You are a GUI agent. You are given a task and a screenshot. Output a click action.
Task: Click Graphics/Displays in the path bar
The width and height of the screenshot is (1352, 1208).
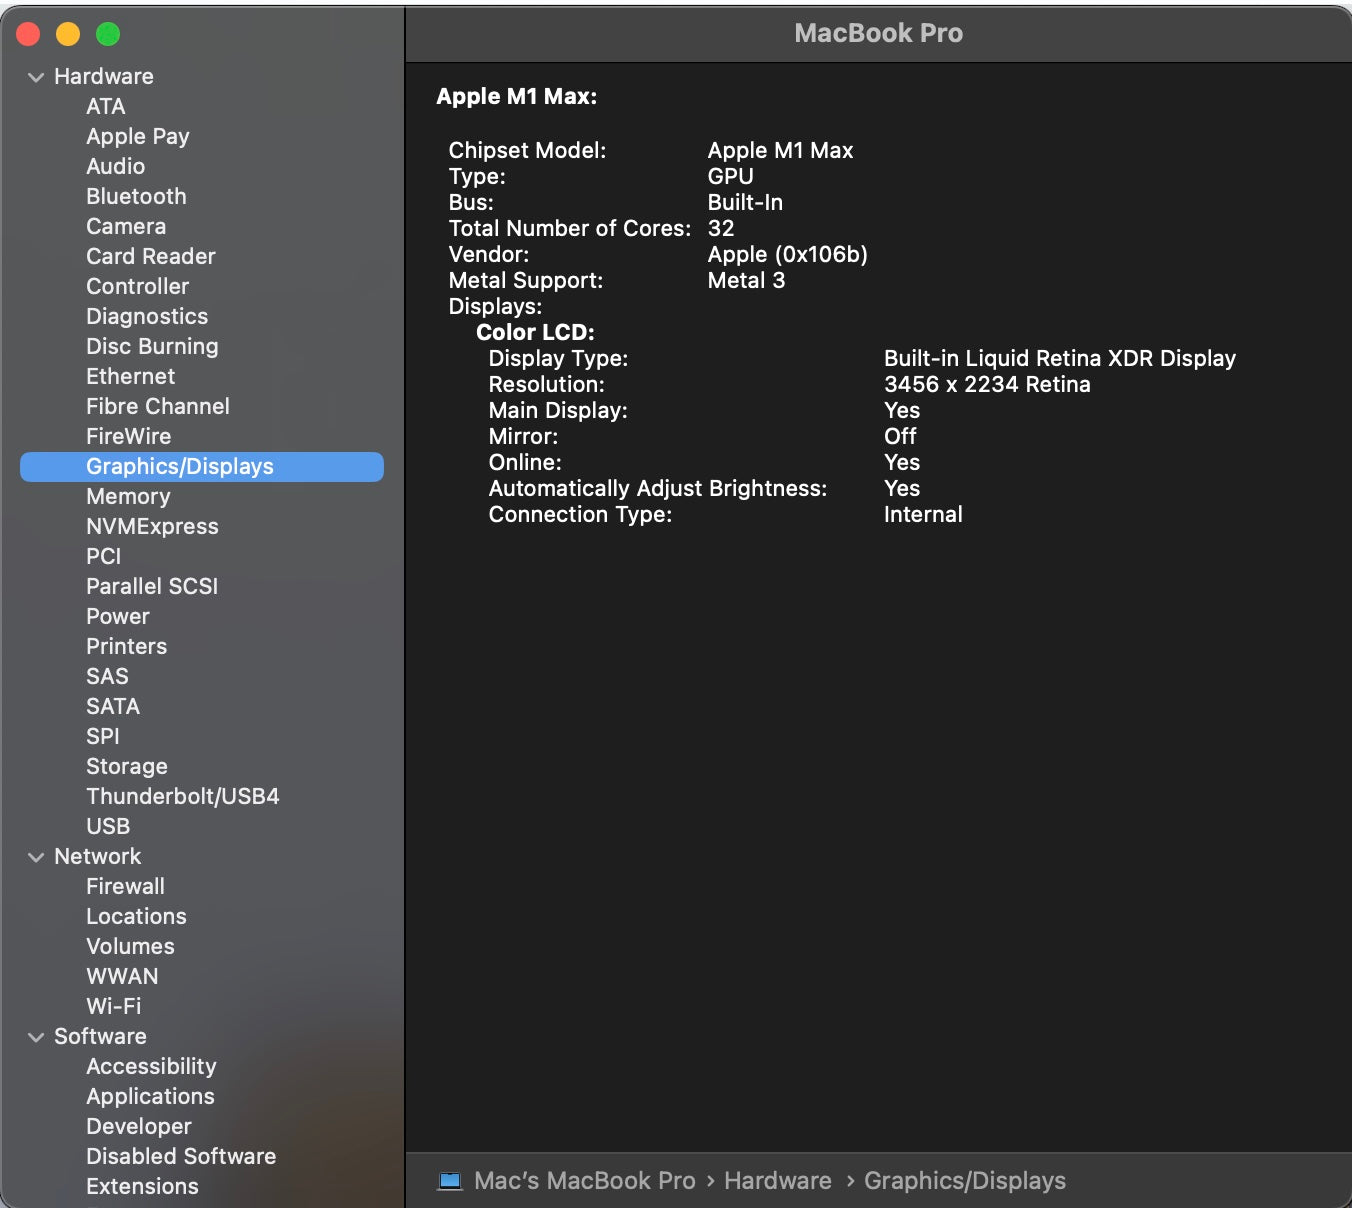pos(964,1181)
